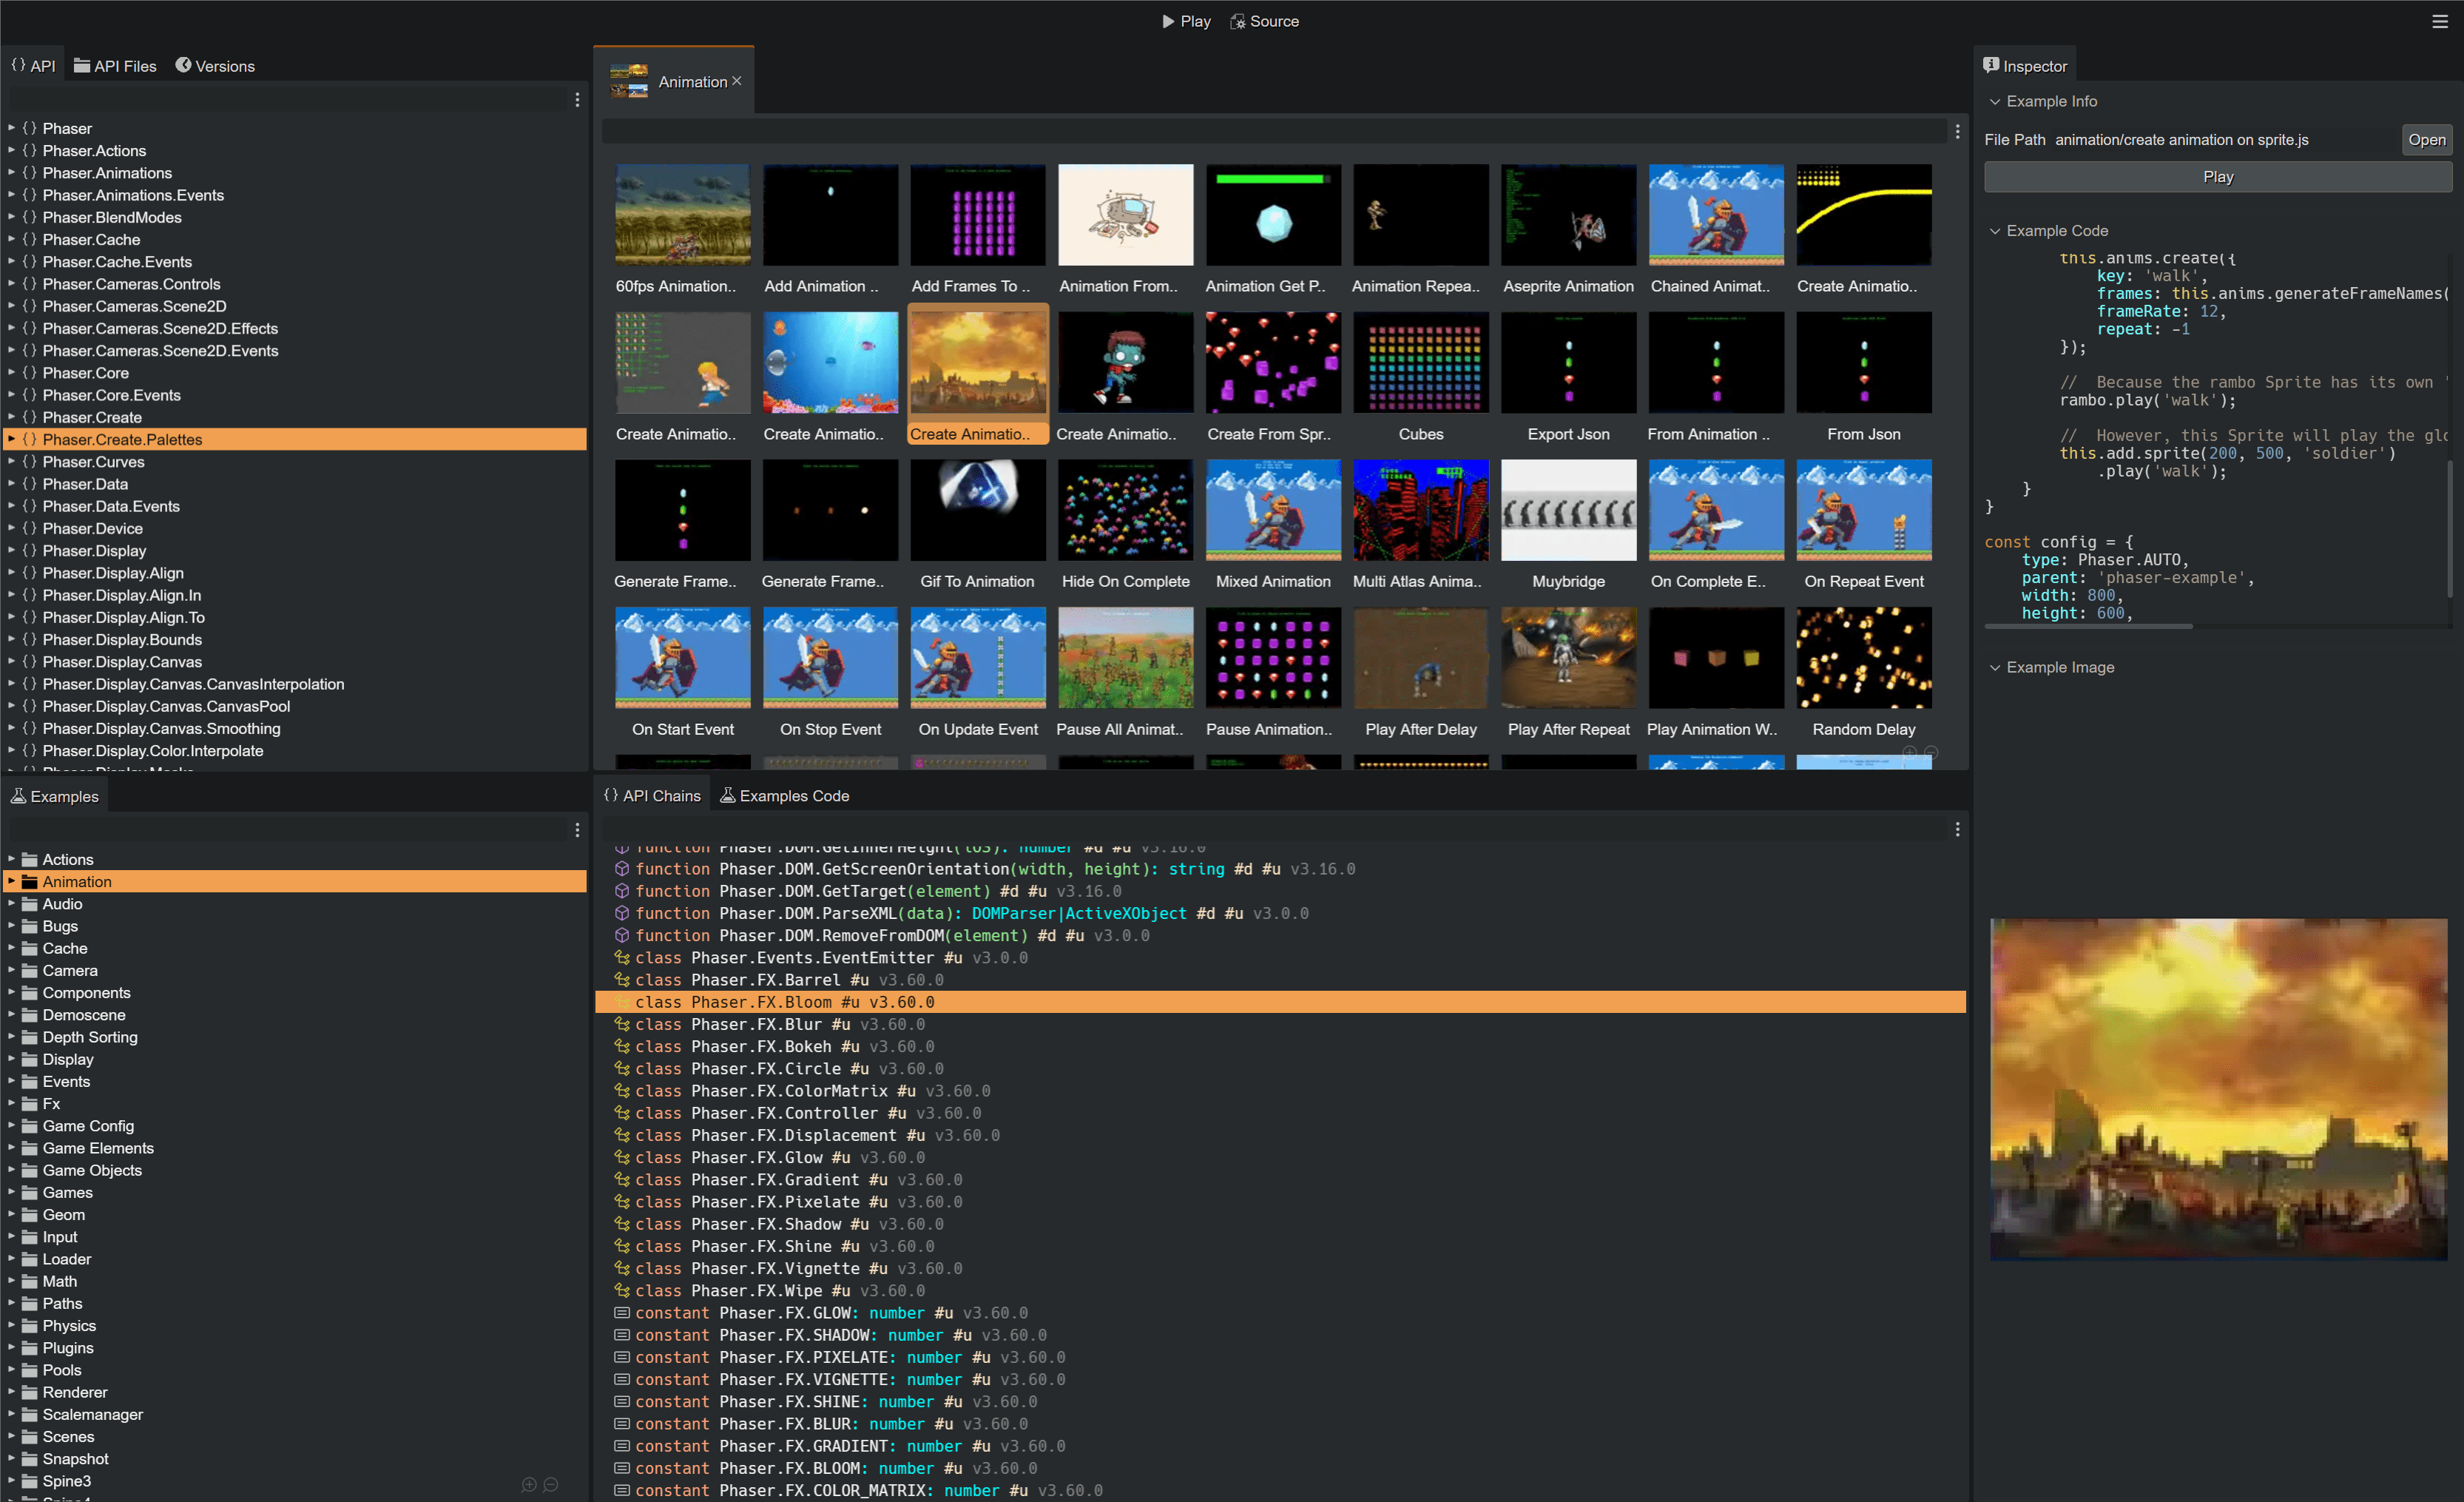
Task: Switch to the Examples Code tab
Action: pos(790,794)
